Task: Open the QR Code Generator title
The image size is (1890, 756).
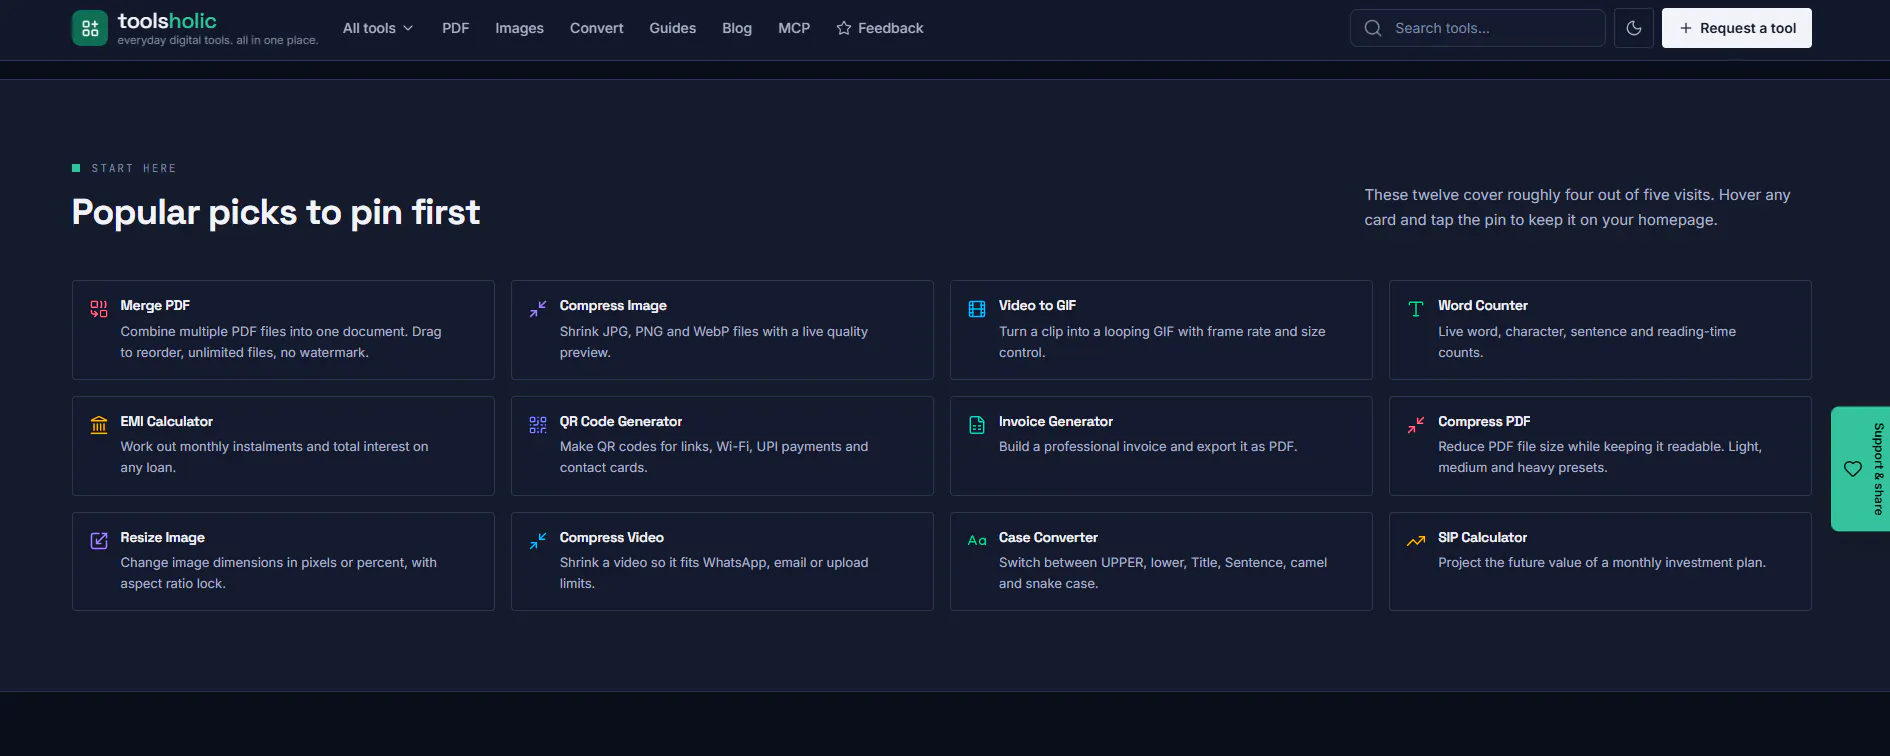Action: tap(621, 422)
